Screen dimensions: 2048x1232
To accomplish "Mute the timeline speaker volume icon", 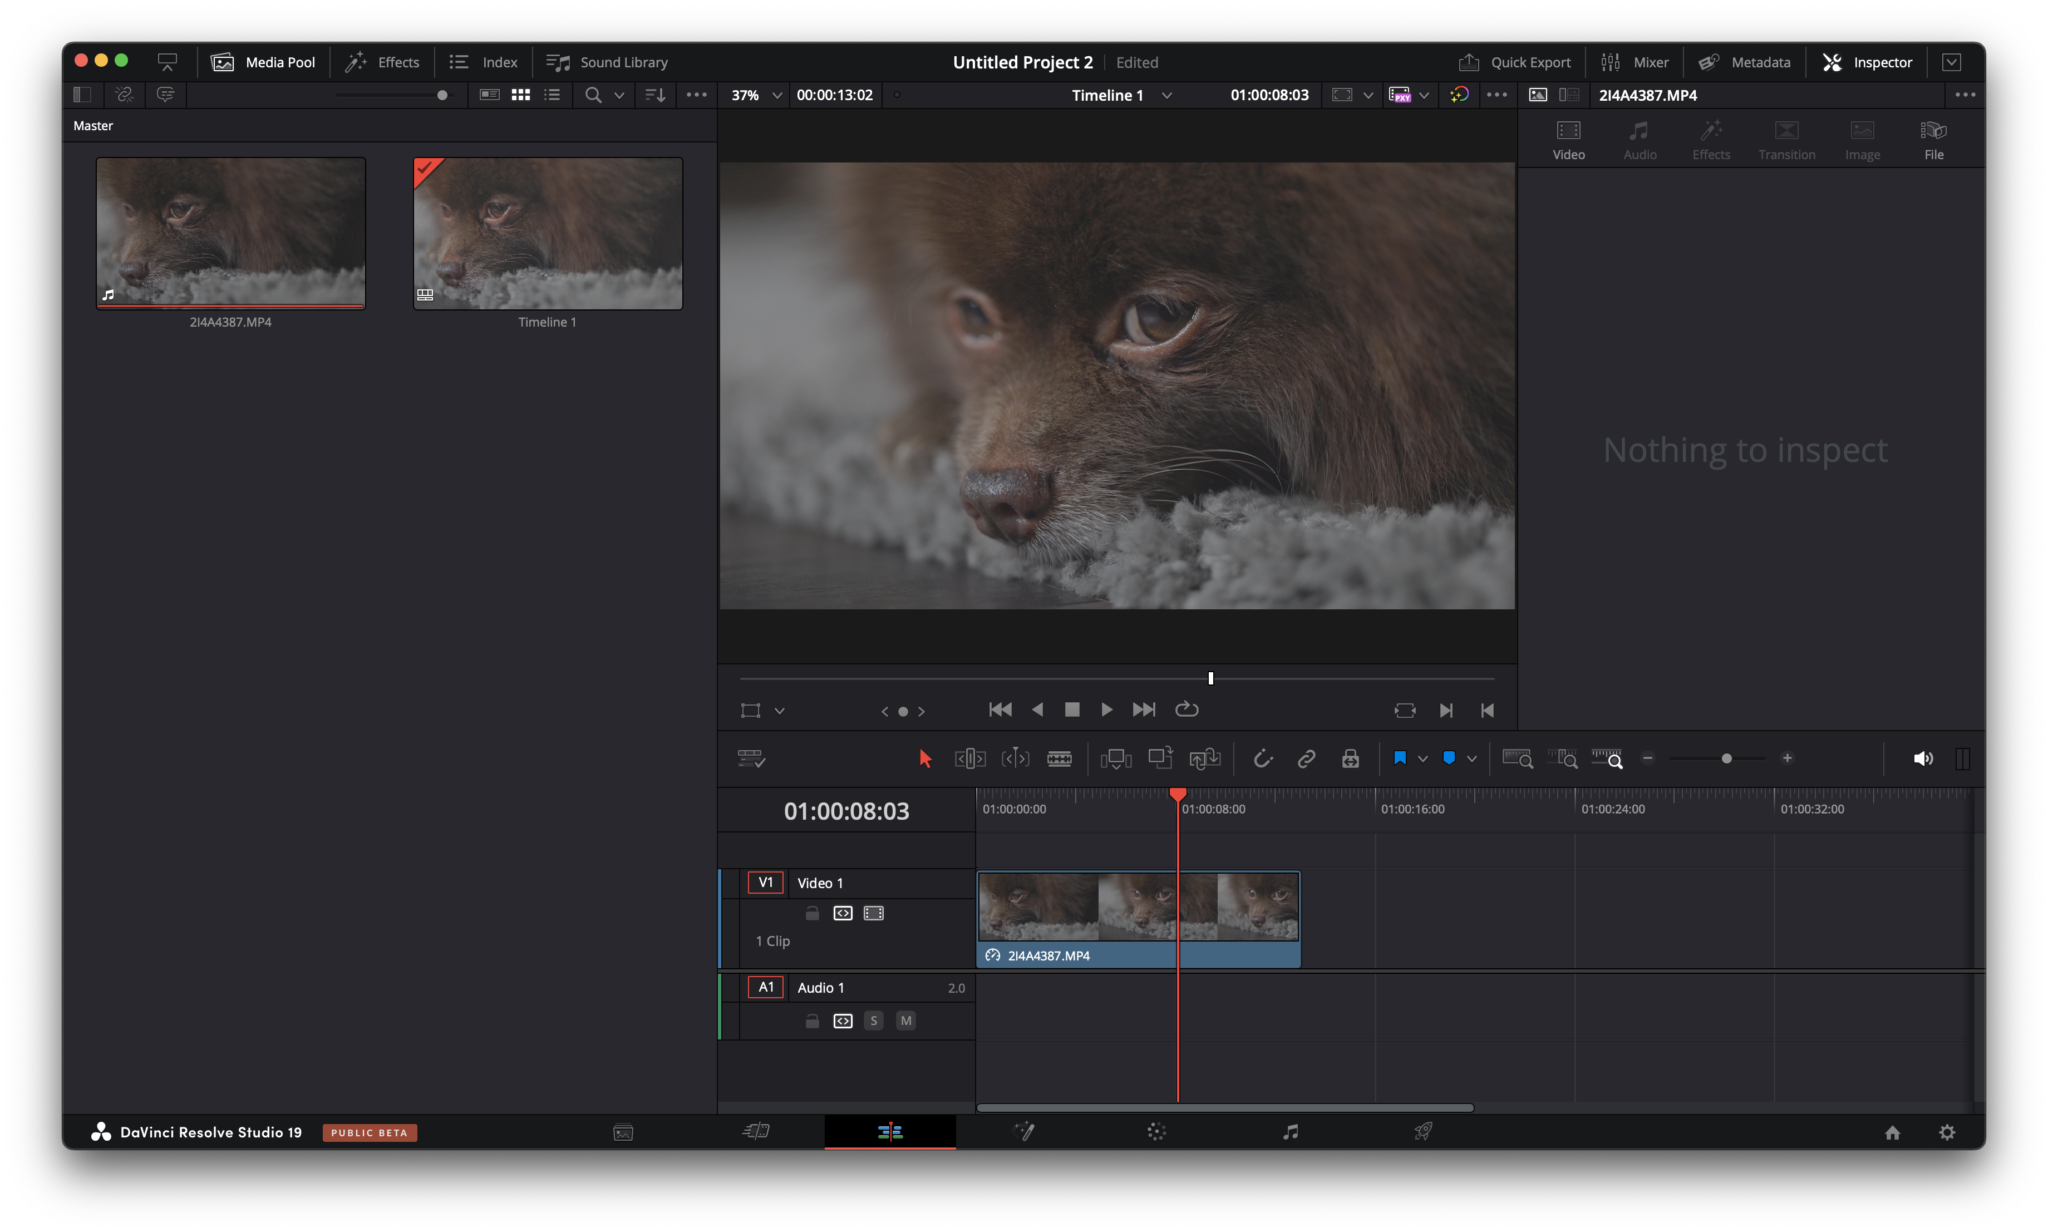I will click(1923, 759).
